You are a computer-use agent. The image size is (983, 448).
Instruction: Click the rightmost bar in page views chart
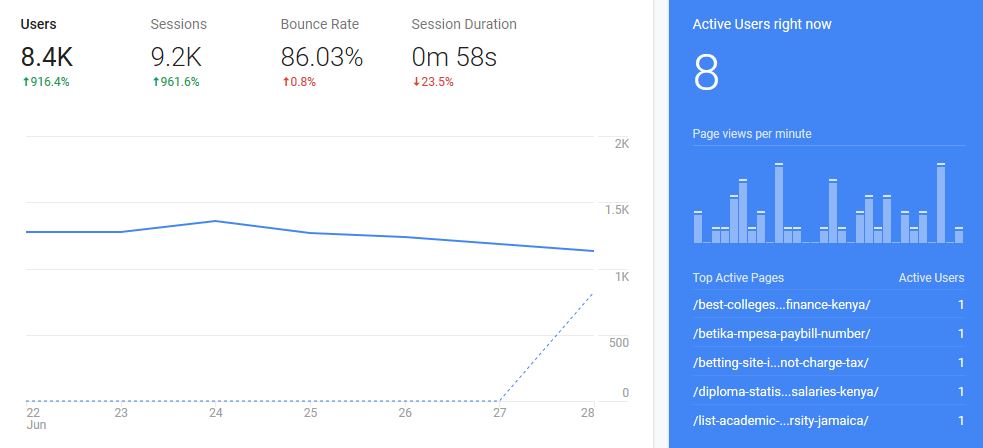(x=959, y=235)
